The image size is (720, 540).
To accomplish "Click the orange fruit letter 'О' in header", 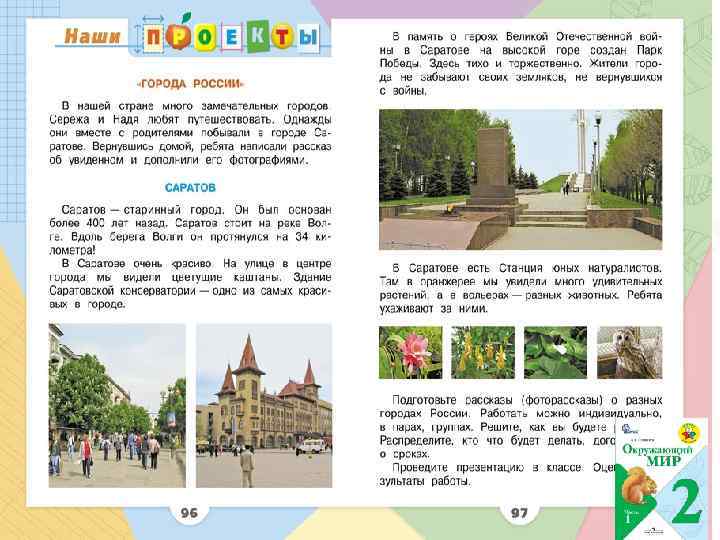I will pyautogui.click(x=179, y=36).
